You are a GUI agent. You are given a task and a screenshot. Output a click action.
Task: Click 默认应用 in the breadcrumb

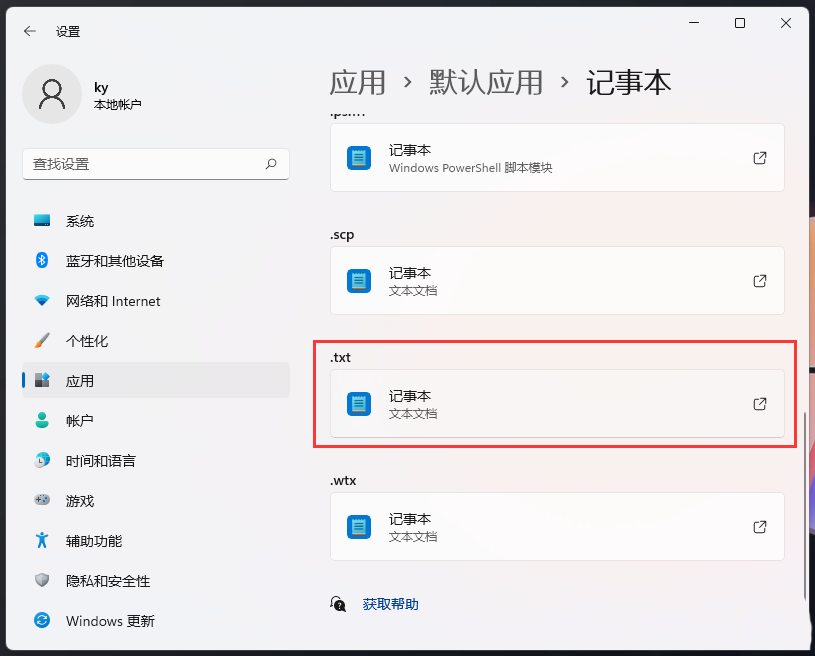coord(486,82)
